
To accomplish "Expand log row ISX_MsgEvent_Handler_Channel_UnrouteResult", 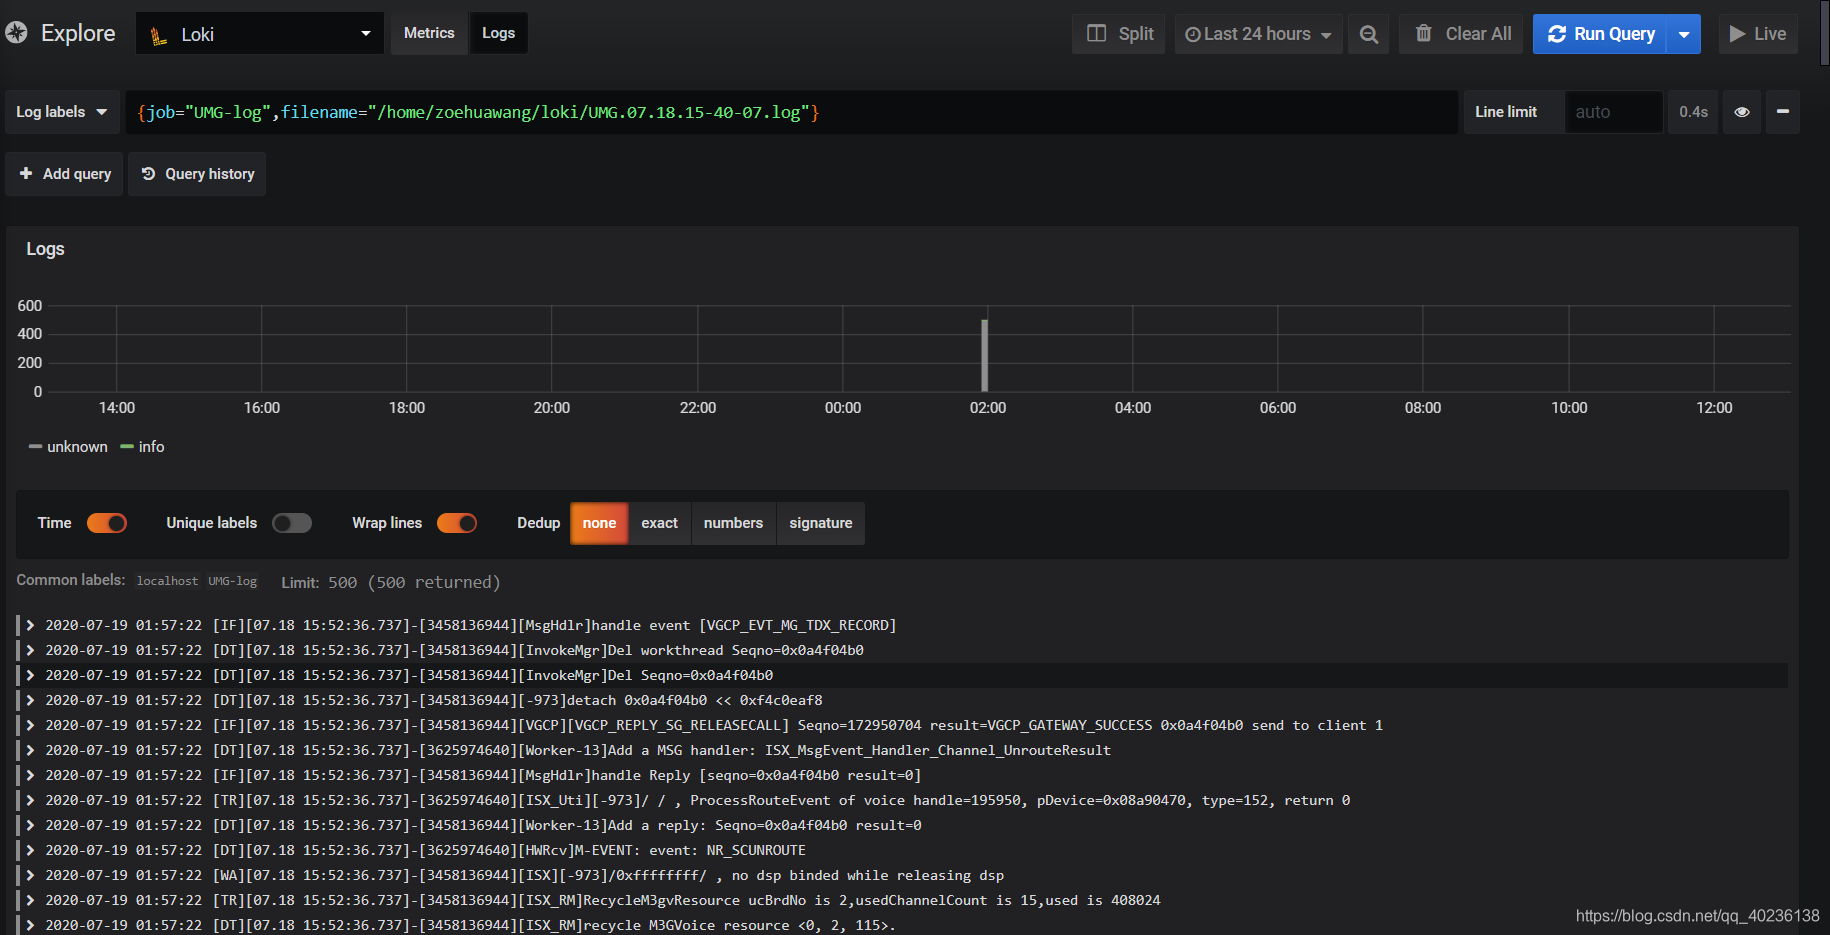I will click(x=31, y=750).
